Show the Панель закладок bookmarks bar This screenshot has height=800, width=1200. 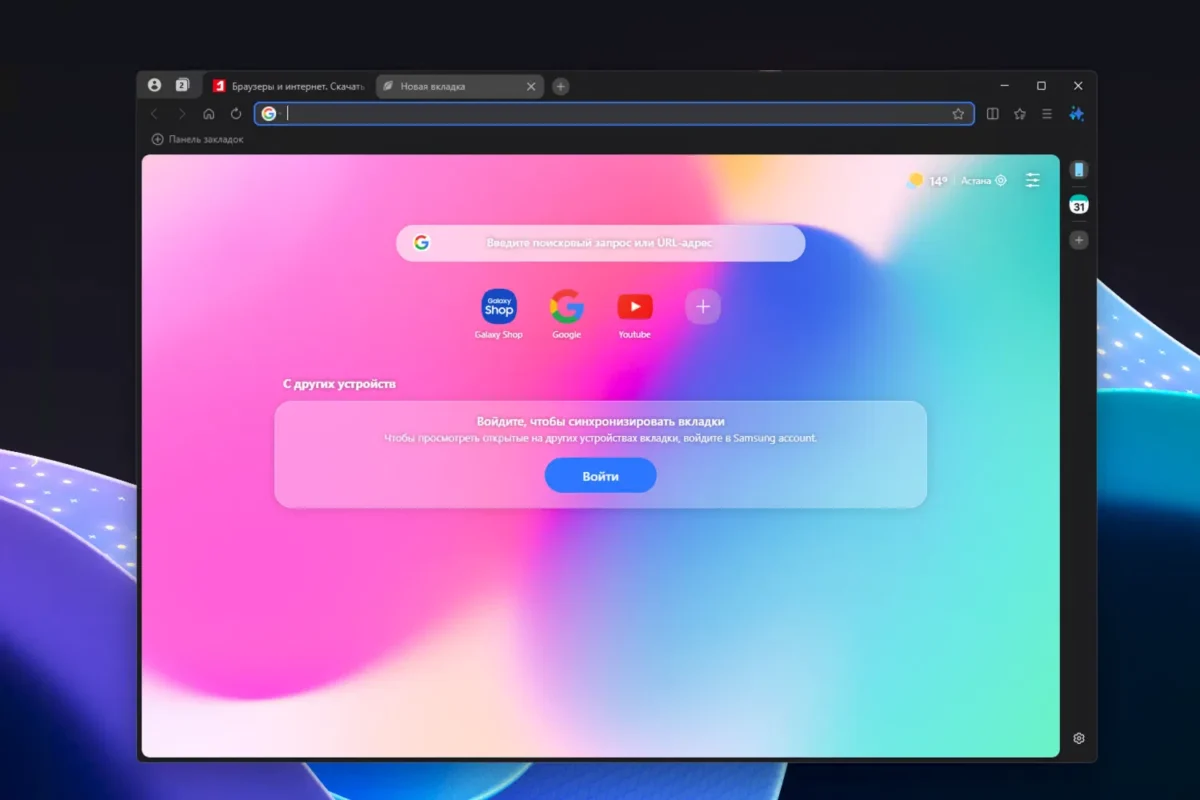coord(197,139)
